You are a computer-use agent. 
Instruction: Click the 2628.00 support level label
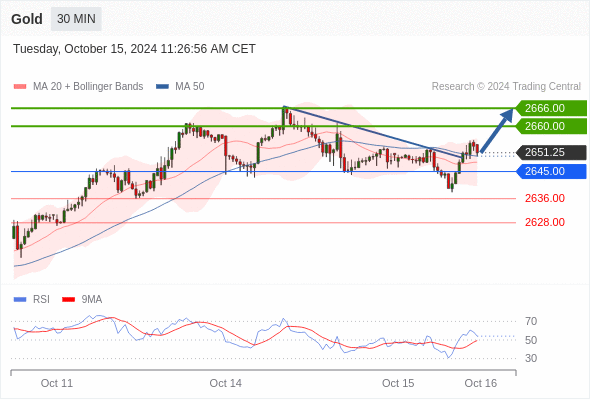coord(544,222)
